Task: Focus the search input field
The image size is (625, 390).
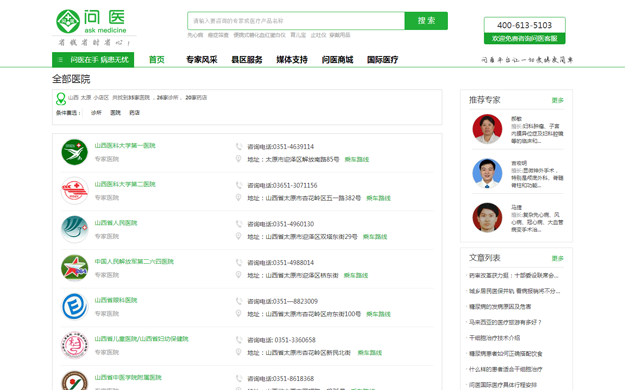Action: (296, 21)
